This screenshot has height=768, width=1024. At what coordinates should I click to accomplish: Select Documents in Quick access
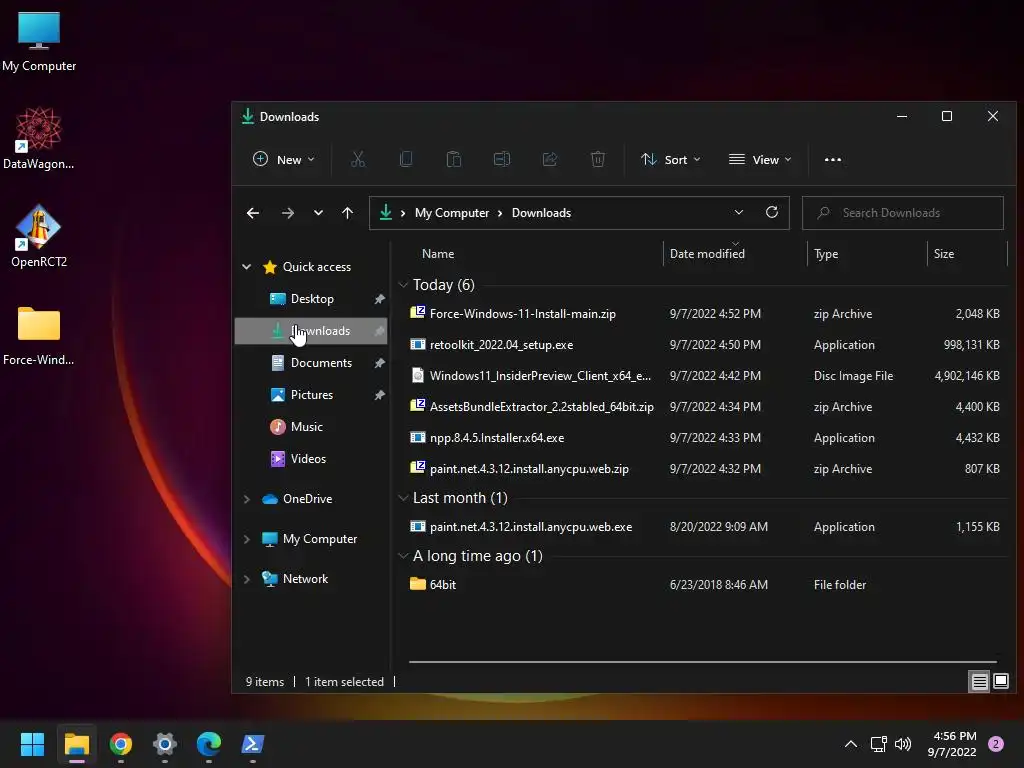312,362
